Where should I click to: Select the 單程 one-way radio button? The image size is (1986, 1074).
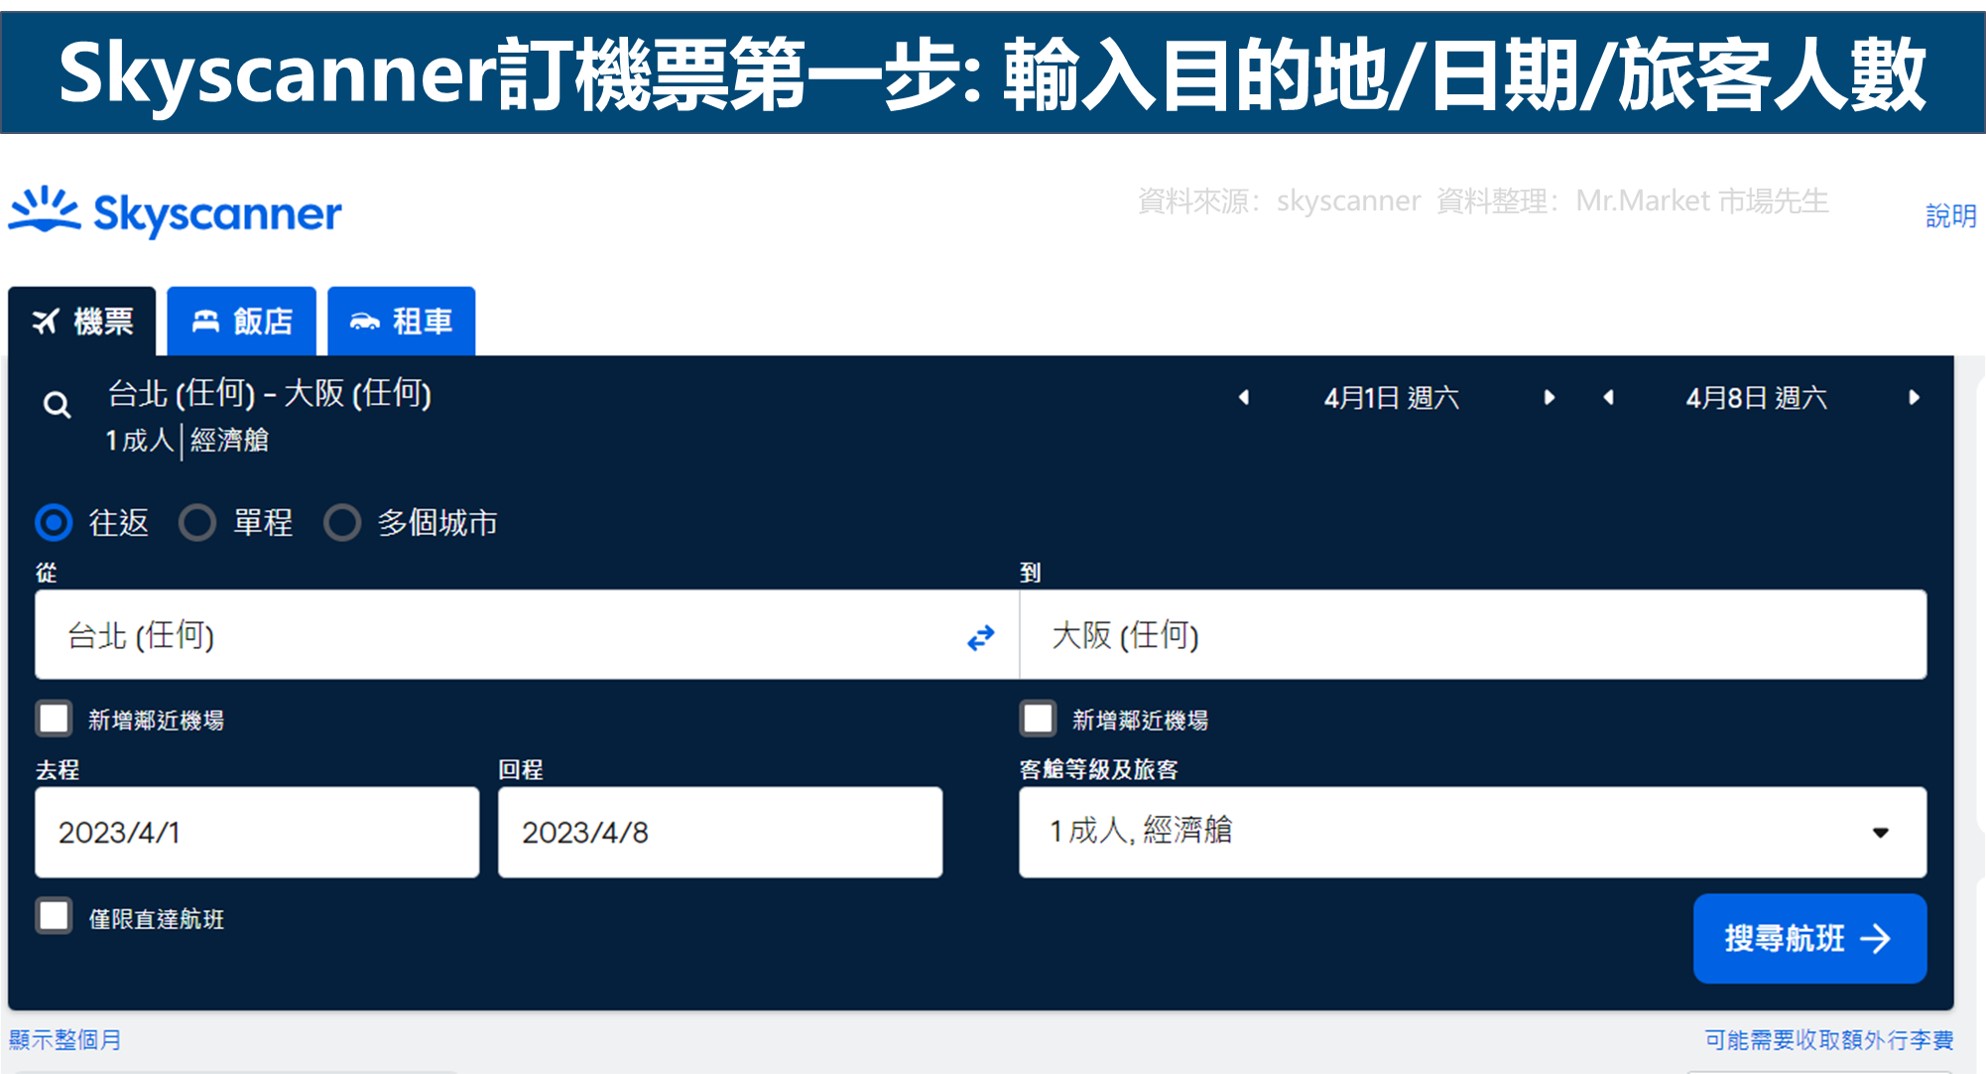point(197,522)
